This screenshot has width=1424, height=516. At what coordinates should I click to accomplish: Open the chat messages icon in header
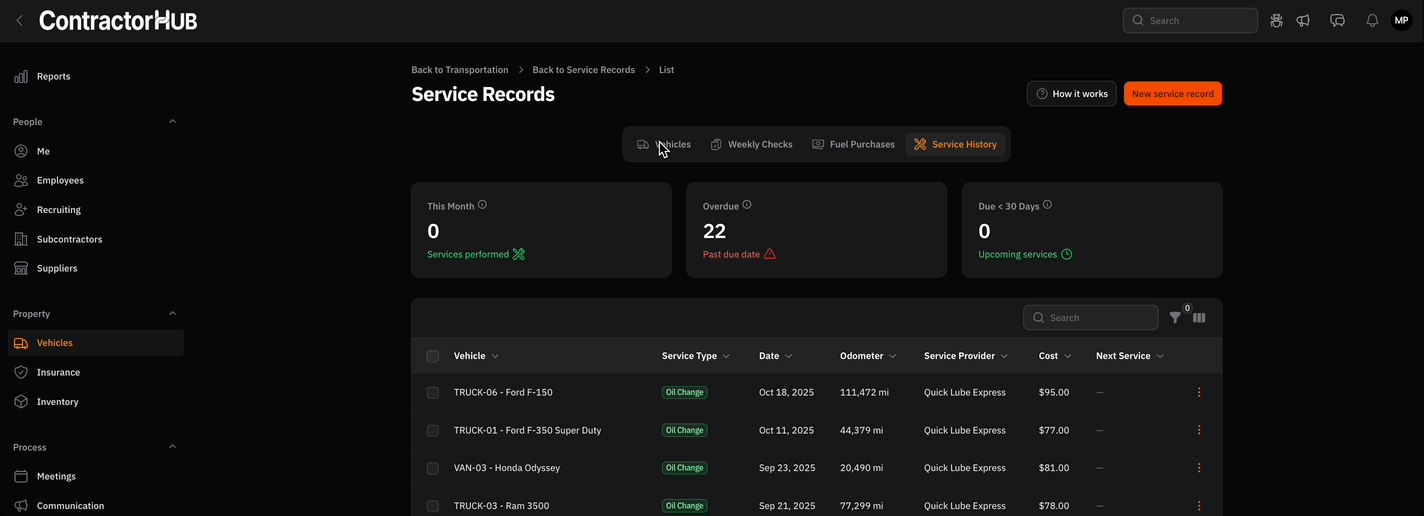click(1337, 20)
